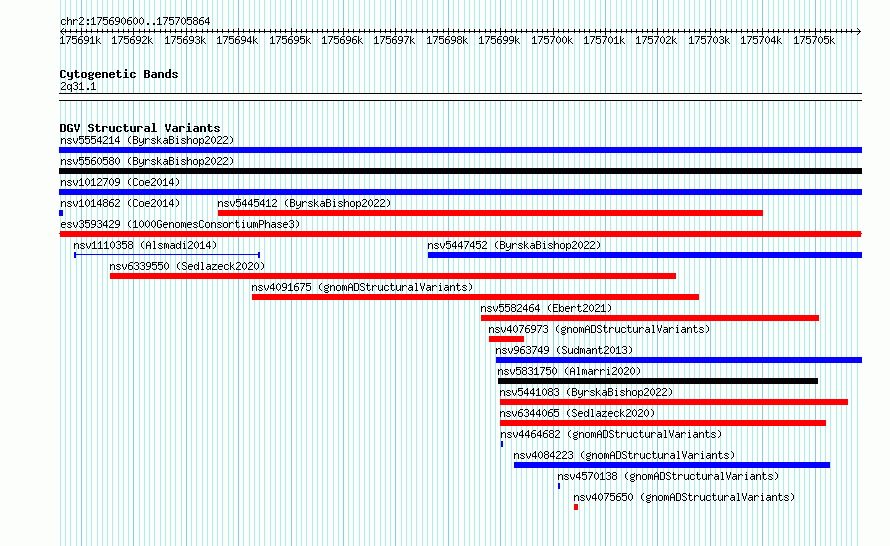Click the 175701k ruler tick label

604,40
